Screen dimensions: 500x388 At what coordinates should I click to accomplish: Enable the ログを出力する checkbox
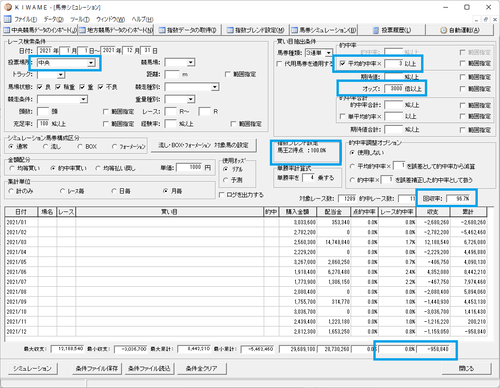[x=221, y=195]
